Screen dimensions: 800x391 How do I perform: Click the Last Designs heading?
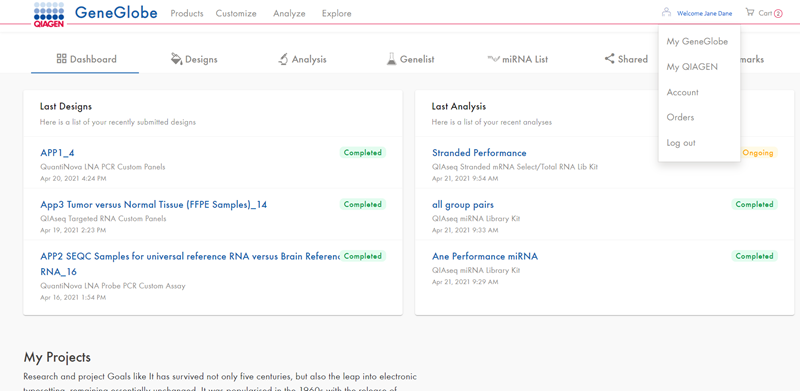pos(66,107)
